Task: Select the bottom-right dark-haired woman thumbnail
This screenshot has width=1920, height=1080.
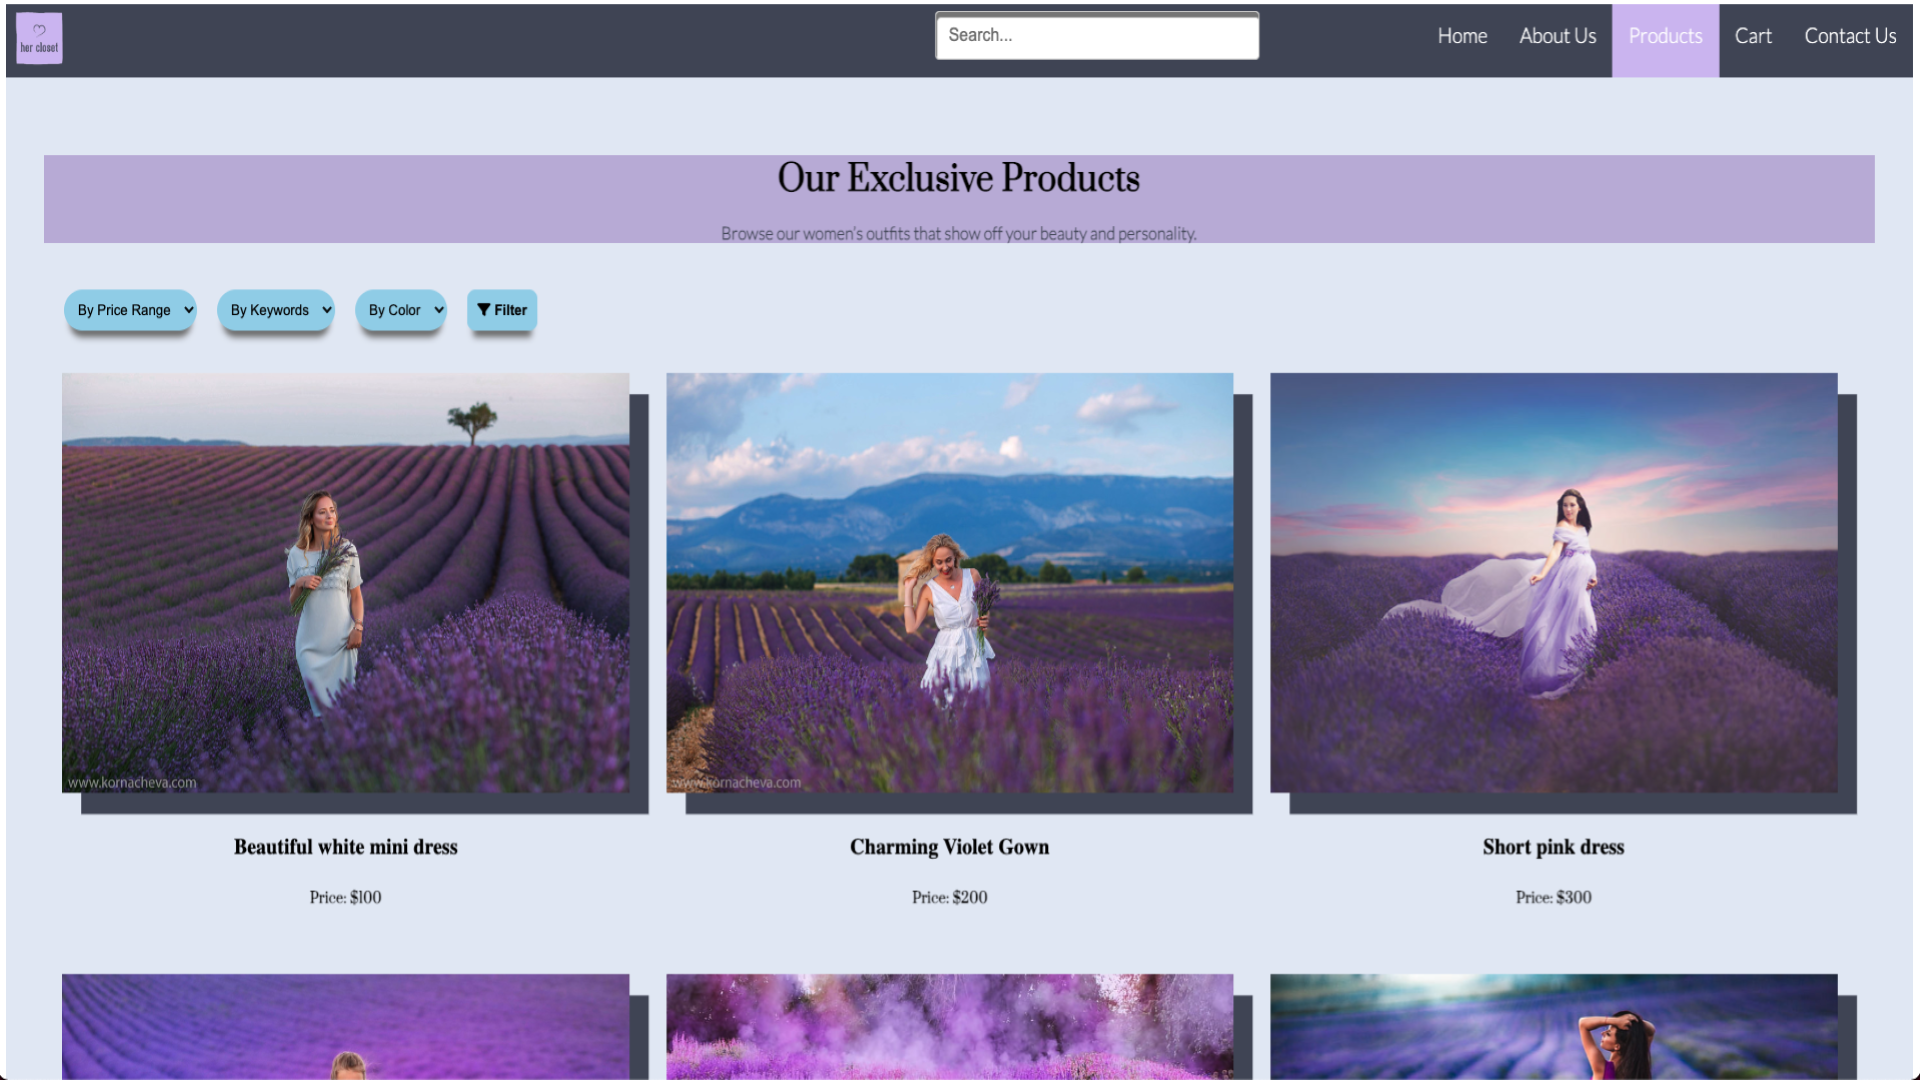Action: (1553, 1026)
